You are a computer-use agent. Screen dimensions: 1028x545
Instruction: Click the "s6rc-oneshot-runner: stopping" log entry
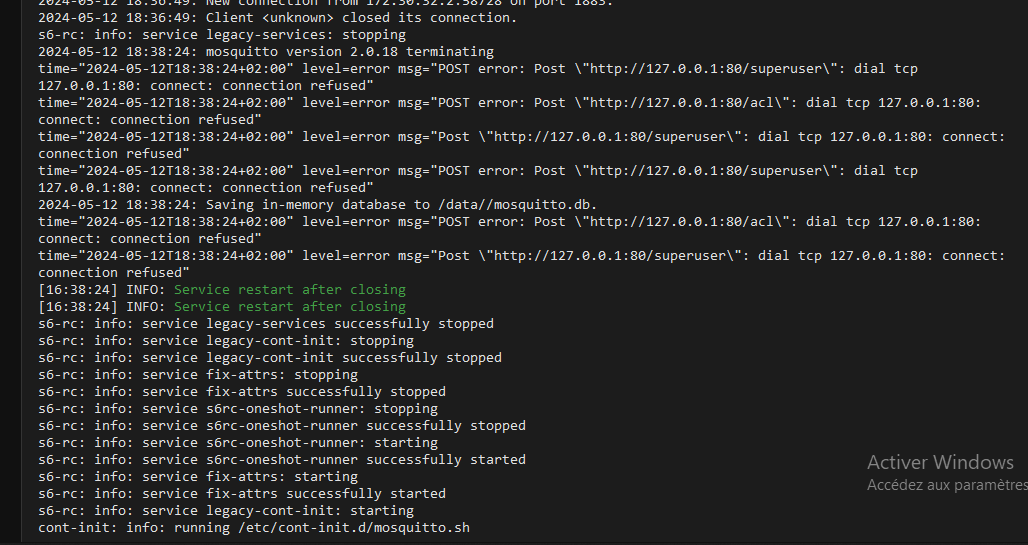[238, 409]
